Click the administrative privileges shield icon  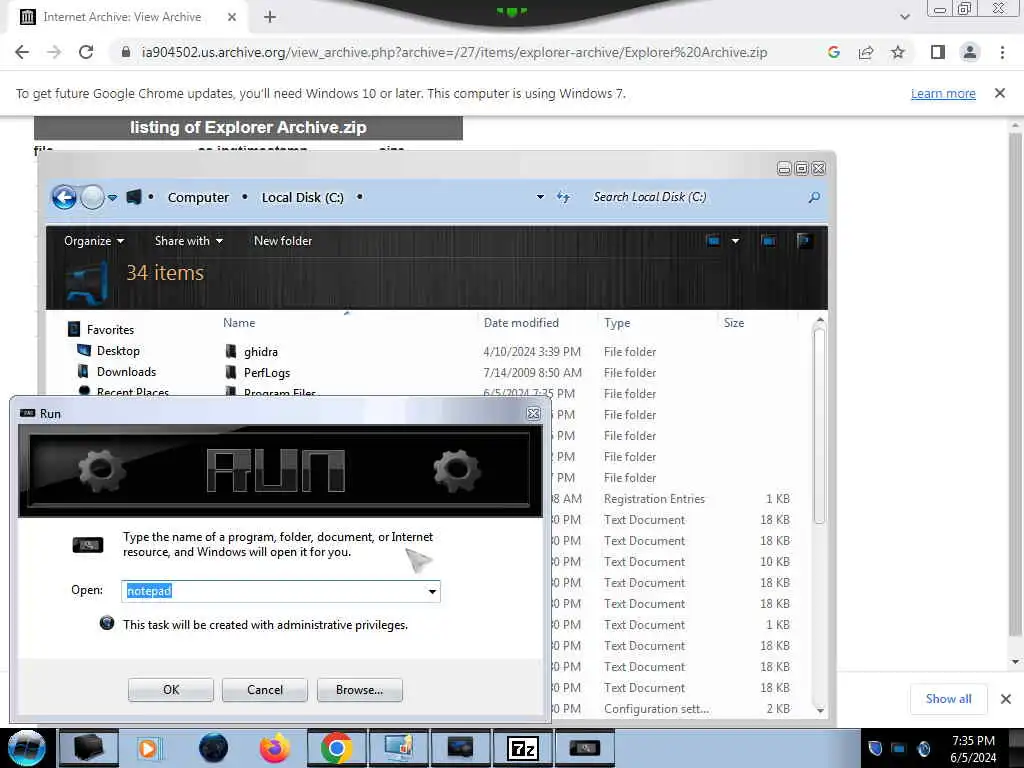click(x=106, y=623)
